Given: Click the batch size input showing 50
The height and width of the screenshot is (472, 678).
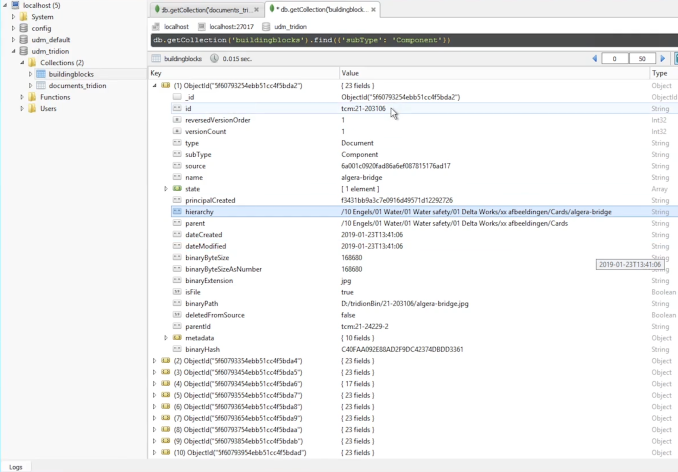Looking at the screenshot, I should (642, 58).
